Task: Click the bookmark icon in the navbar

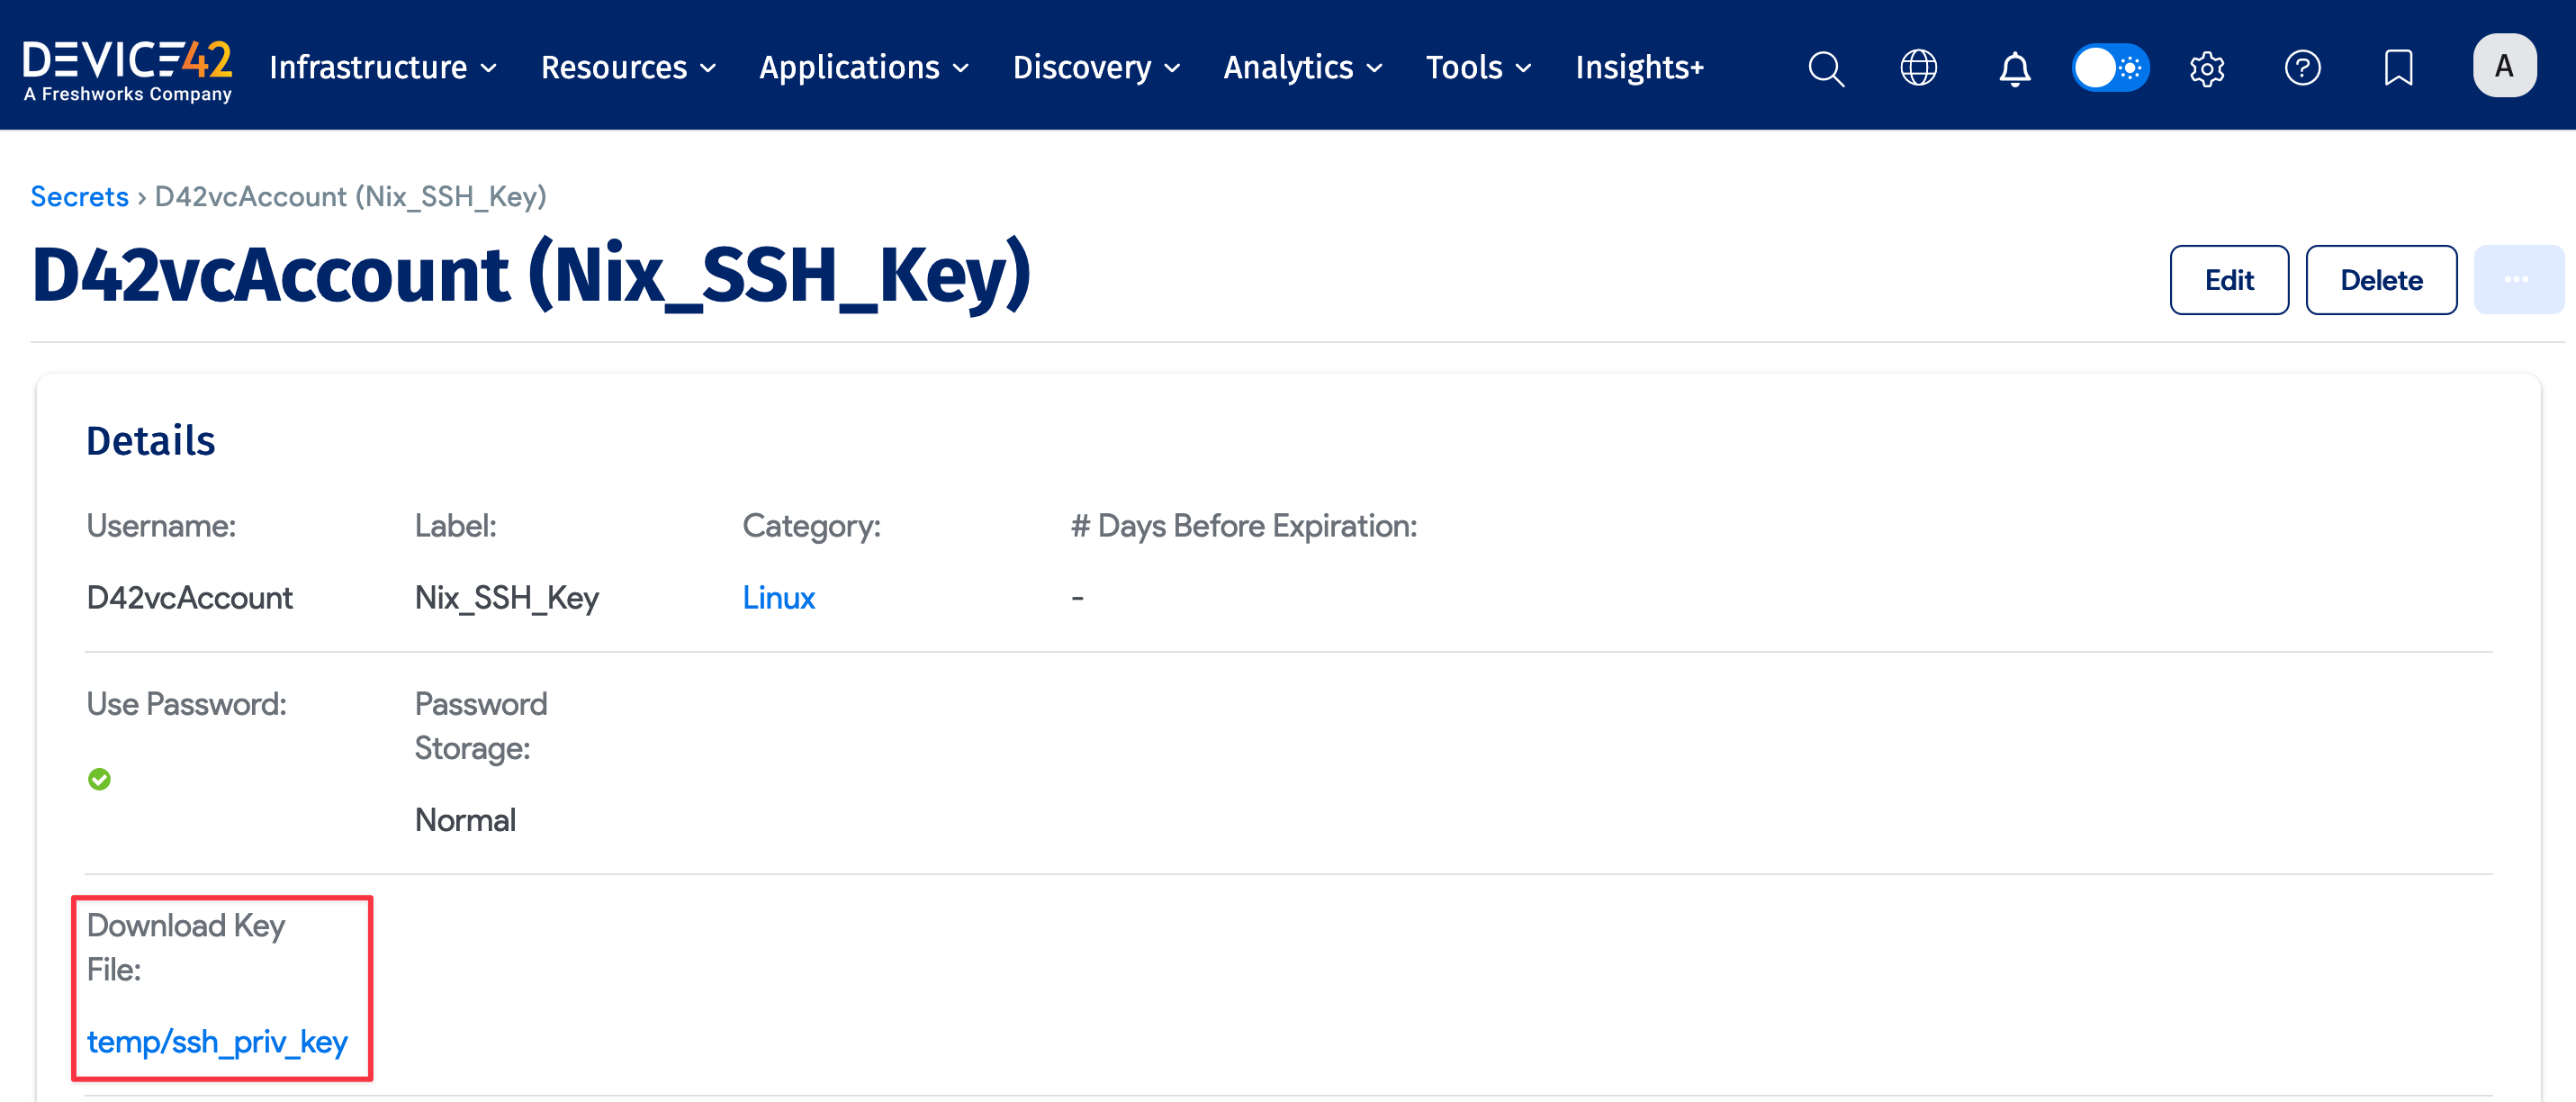Action: click(2398, 67)
